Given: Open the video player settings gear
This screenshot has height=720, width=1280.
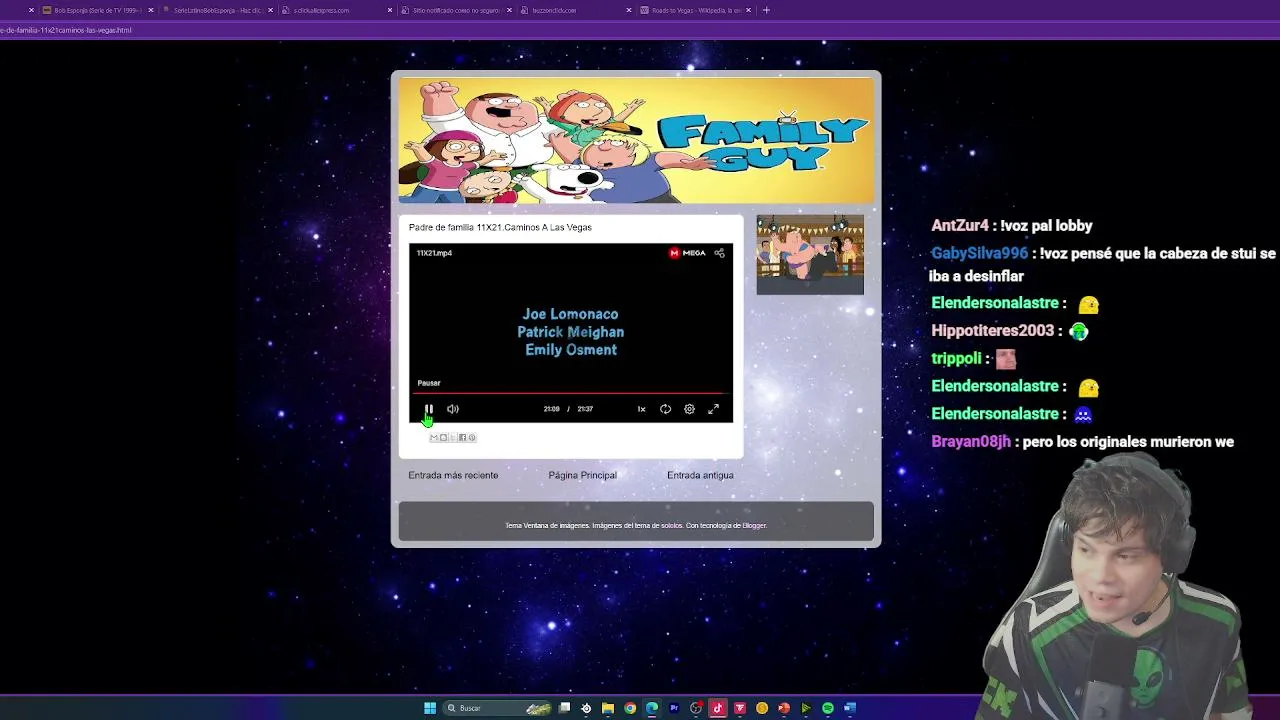Looking at the screenshot, I should point(689,409).
